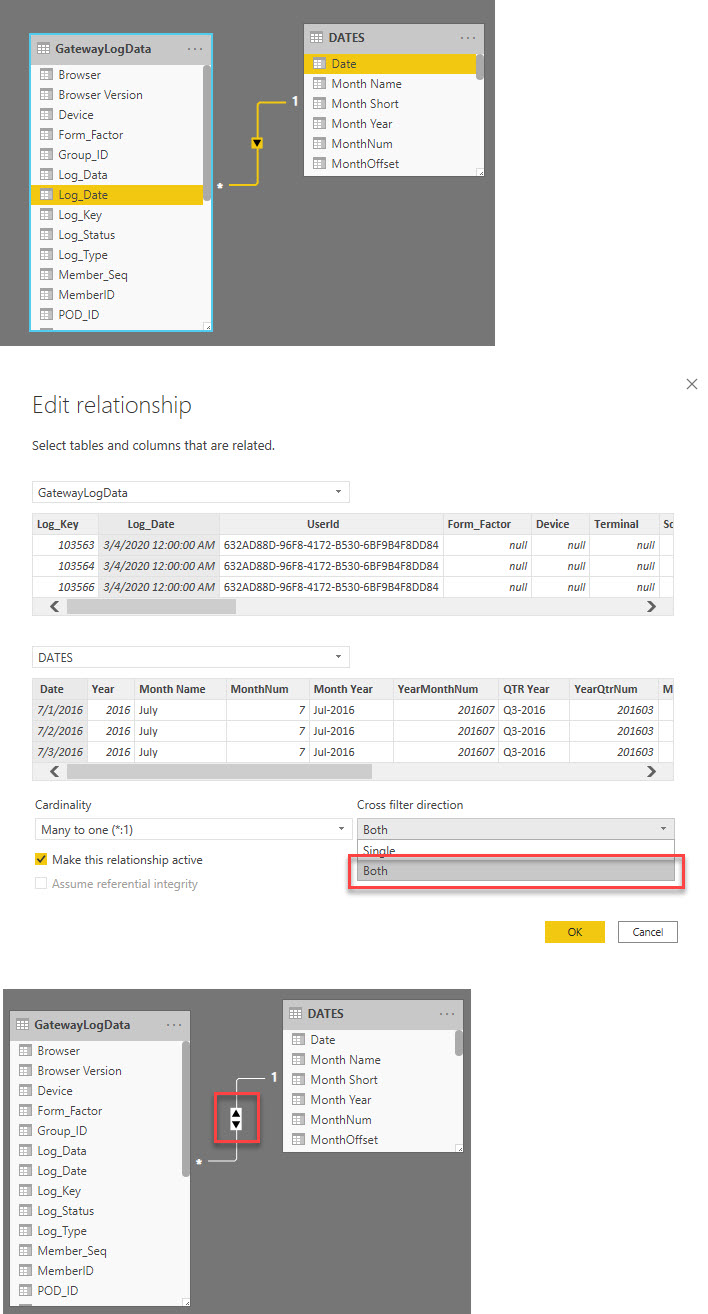Viewport: 708px width, 1314px height.
Task: Click column icon next to Browser Version, top diagram
Action: 46,95
